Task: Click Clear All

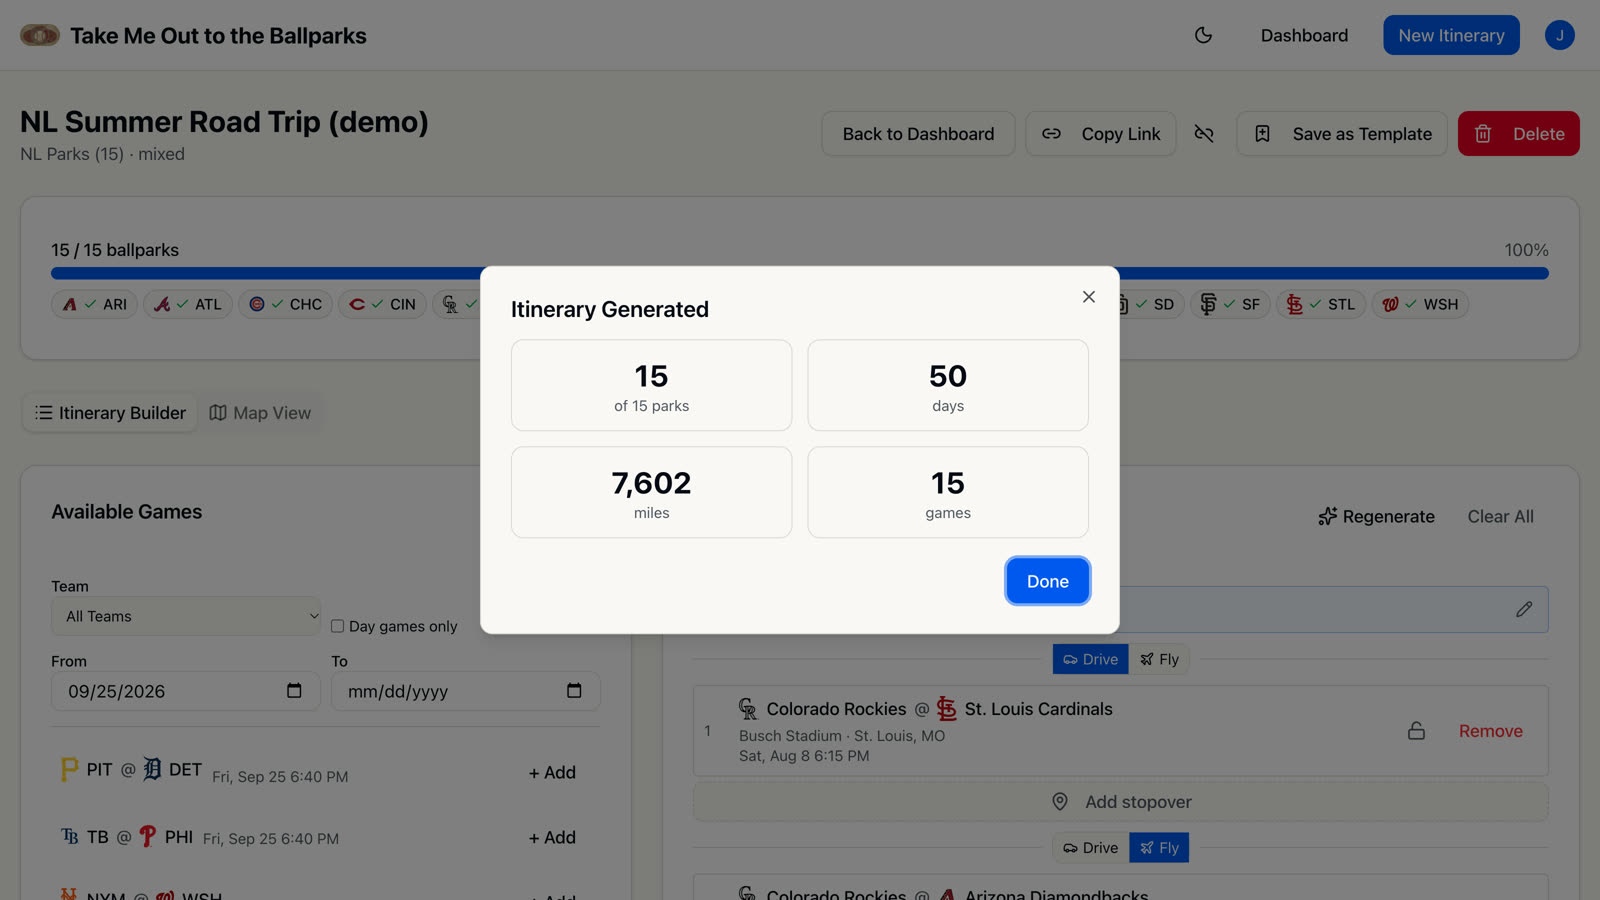Action: coord(1500,517)
